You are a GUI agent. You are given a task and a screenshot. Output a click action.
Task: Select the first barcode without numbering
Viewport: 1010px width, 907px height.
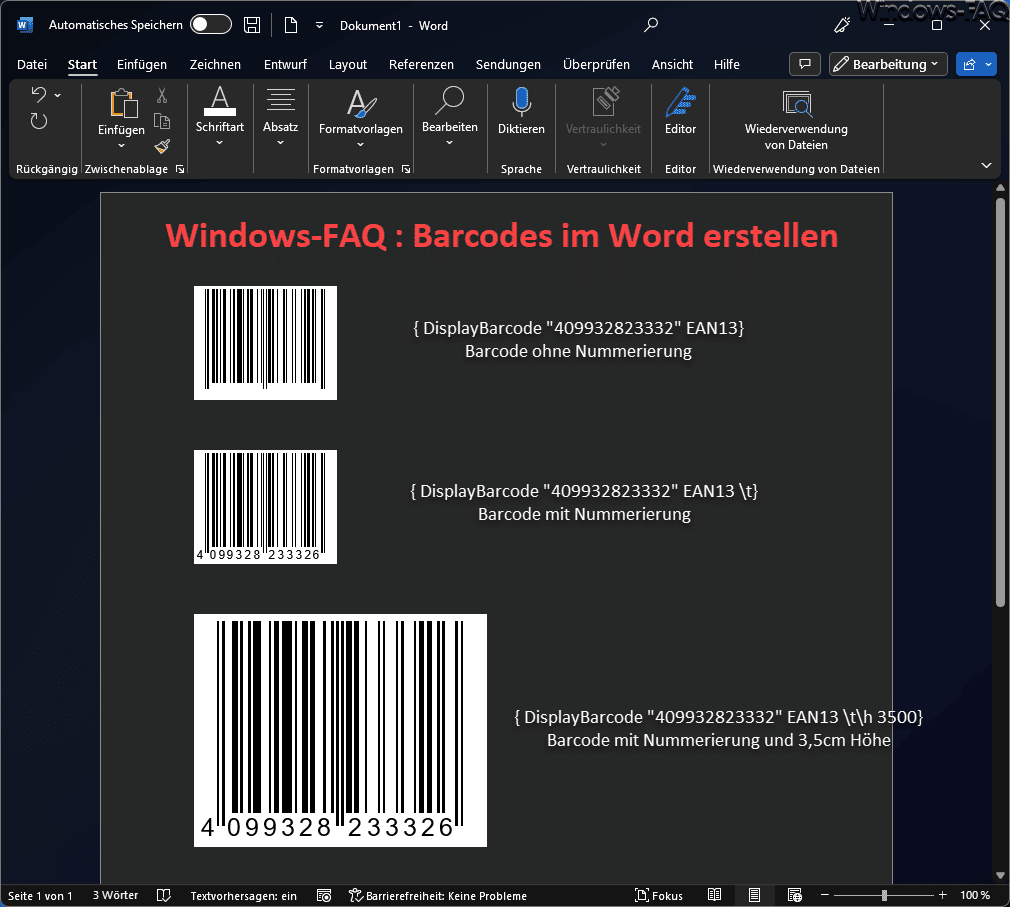(x=265, y=343)
